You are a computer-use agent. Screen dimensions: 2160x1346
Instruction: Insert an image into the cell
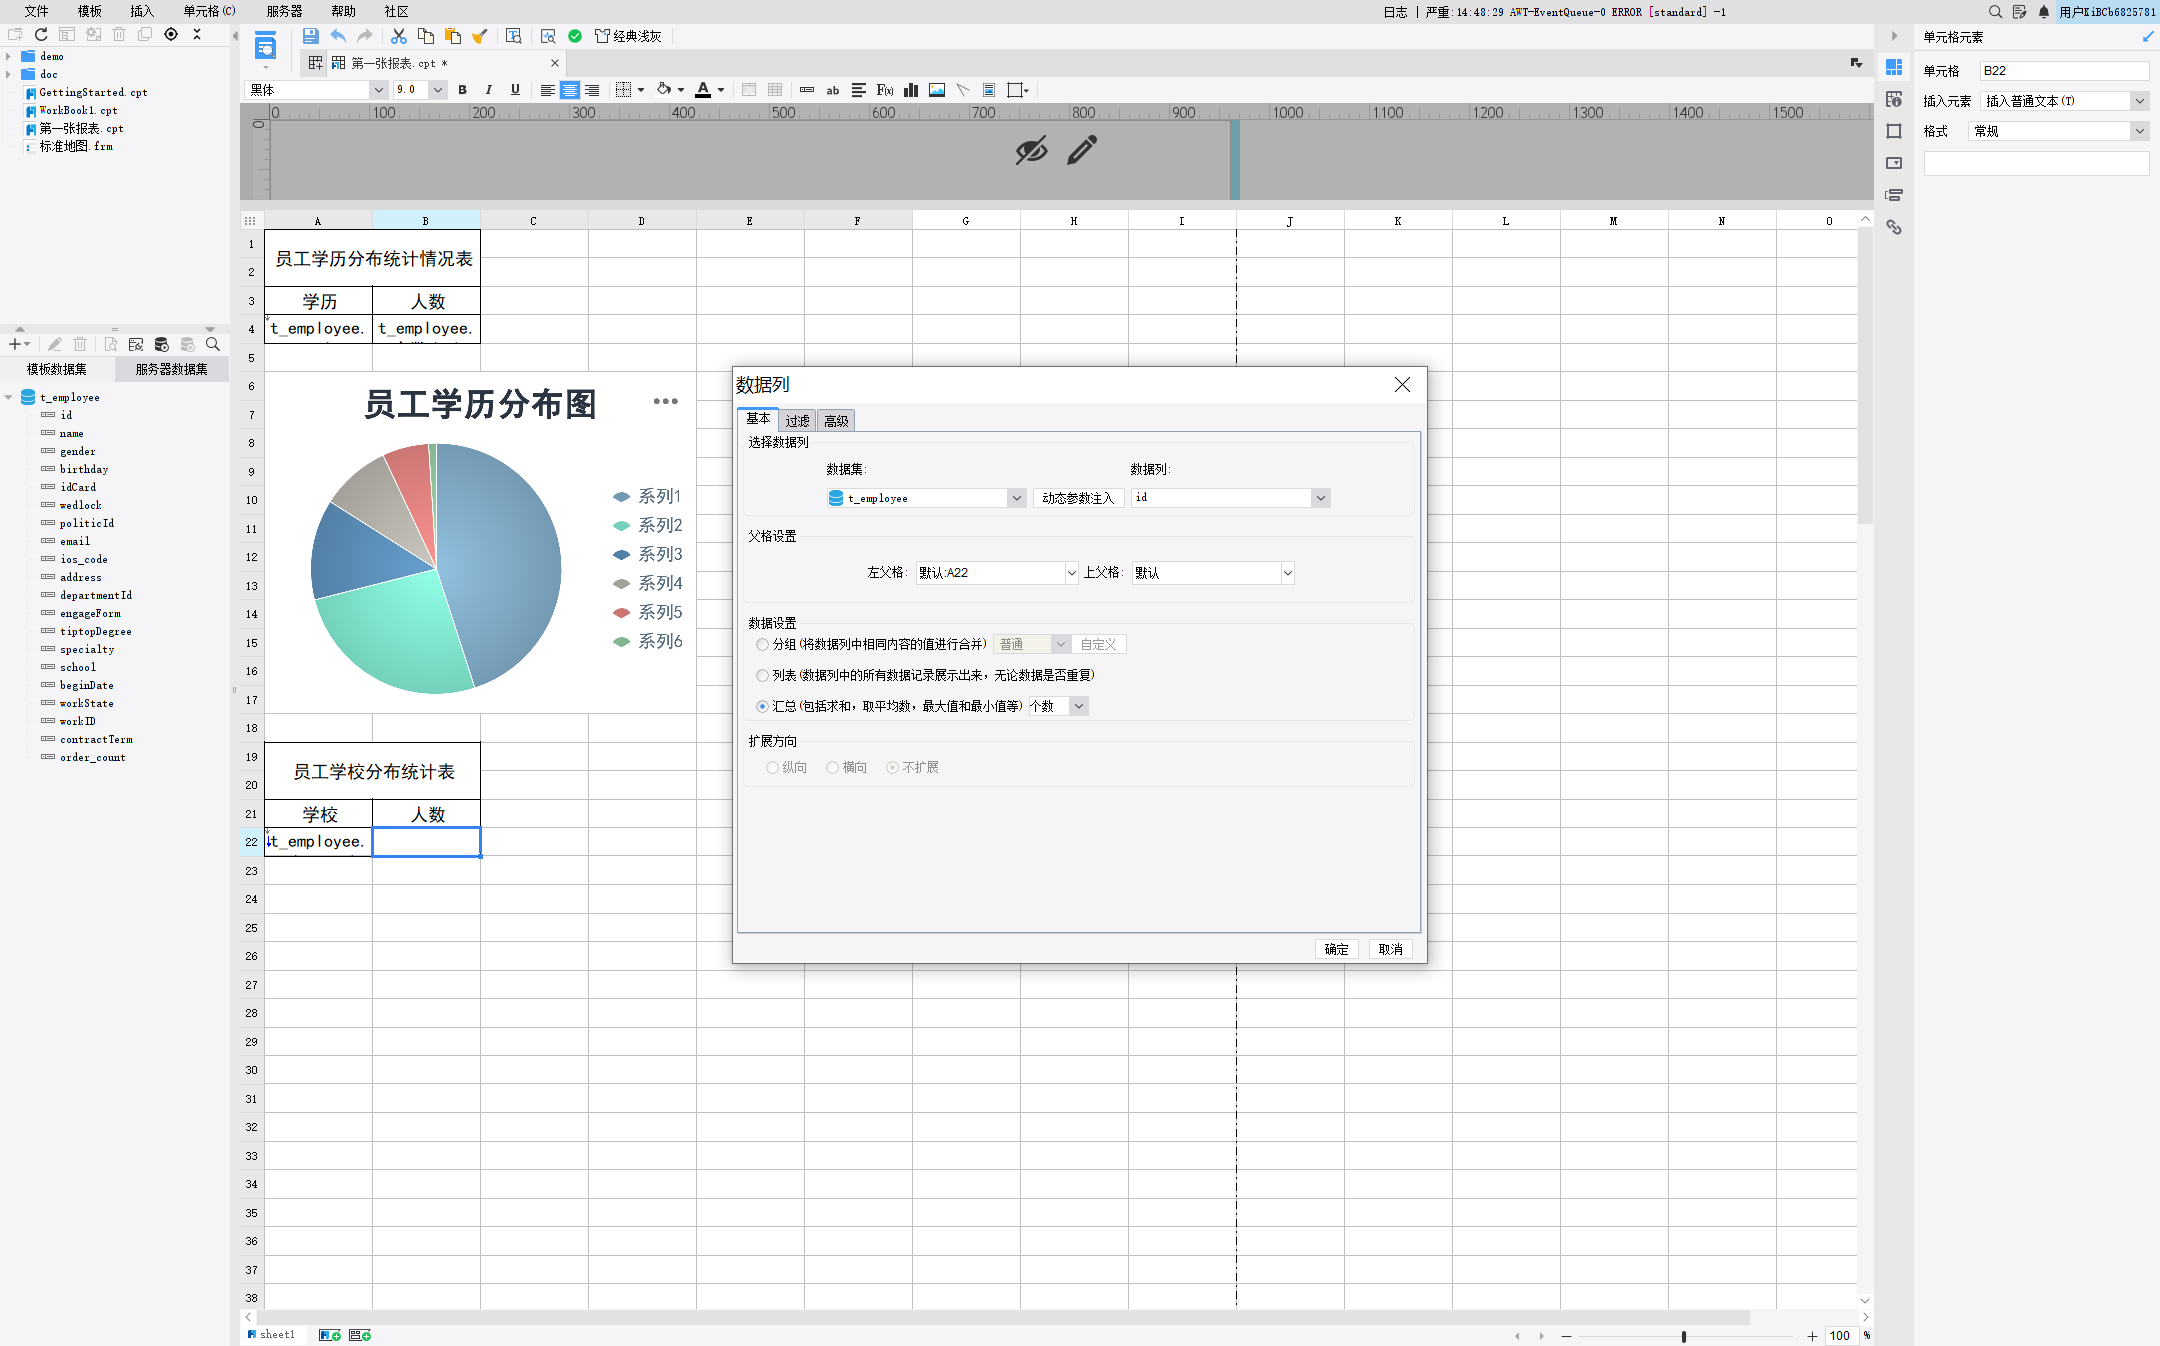click(937, 90)
